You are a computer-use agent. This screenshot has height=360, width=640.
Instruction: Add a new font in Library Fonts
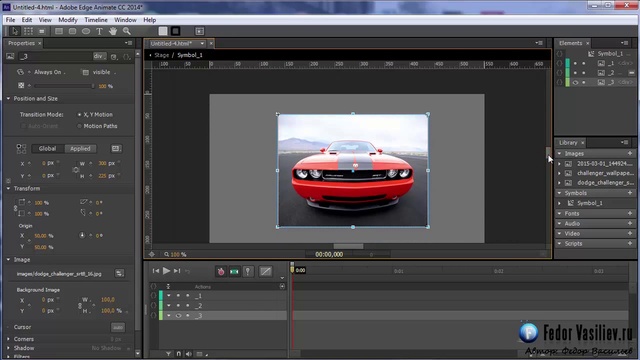click(630, 213)
